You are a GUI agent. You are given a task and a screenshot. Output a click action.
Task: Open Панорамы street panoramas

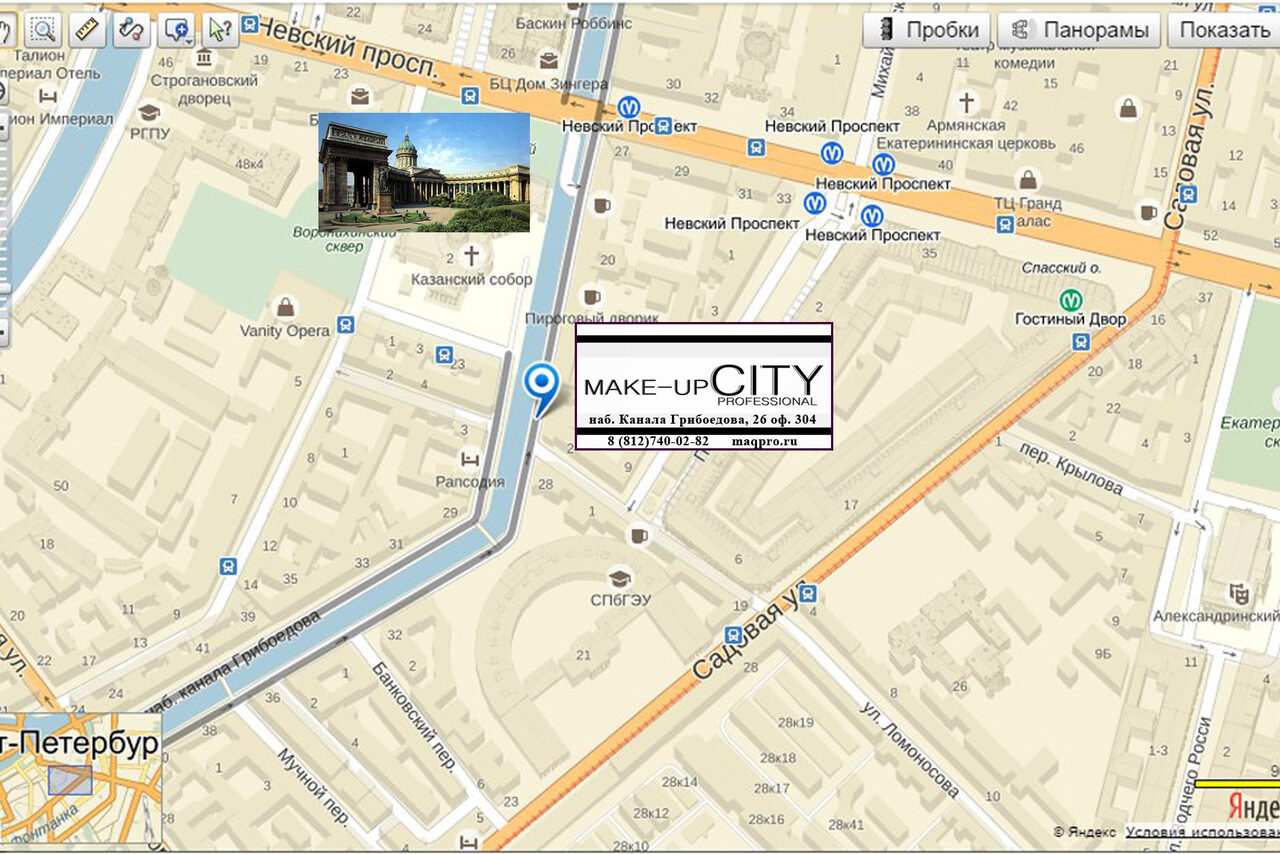(1078, 30)
